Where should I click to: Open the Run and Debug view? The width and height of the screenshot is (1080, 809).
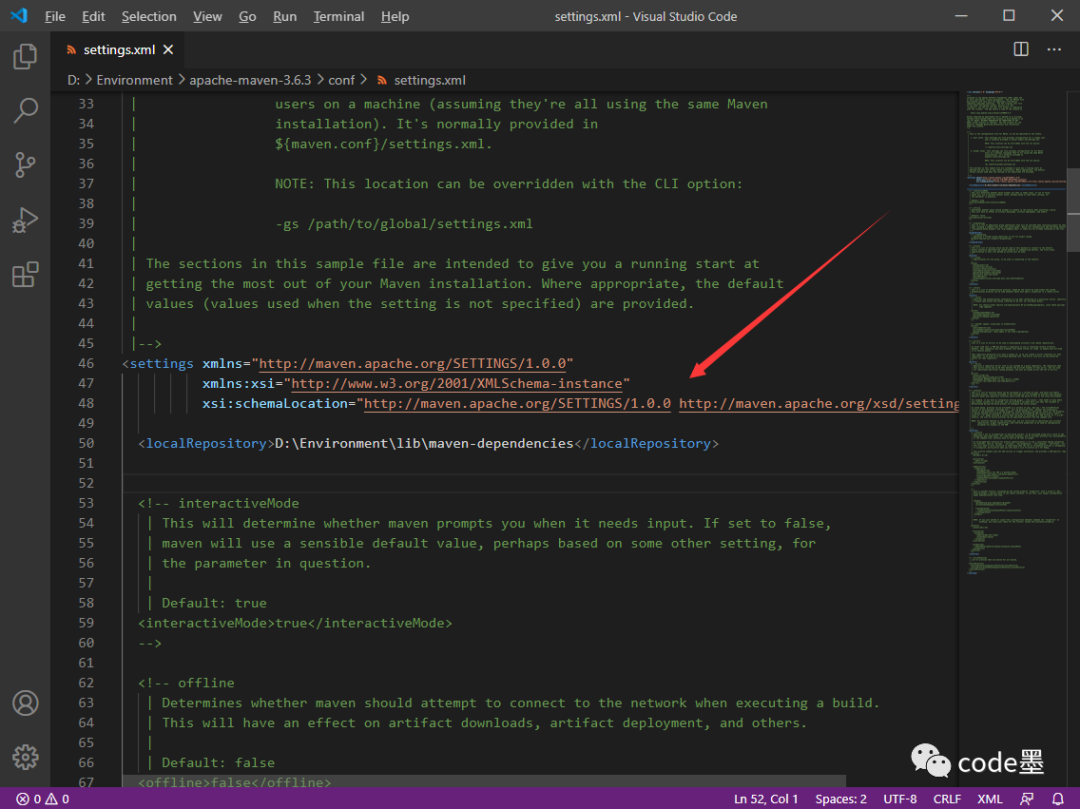pyautogui.click(x=25, y=220)
